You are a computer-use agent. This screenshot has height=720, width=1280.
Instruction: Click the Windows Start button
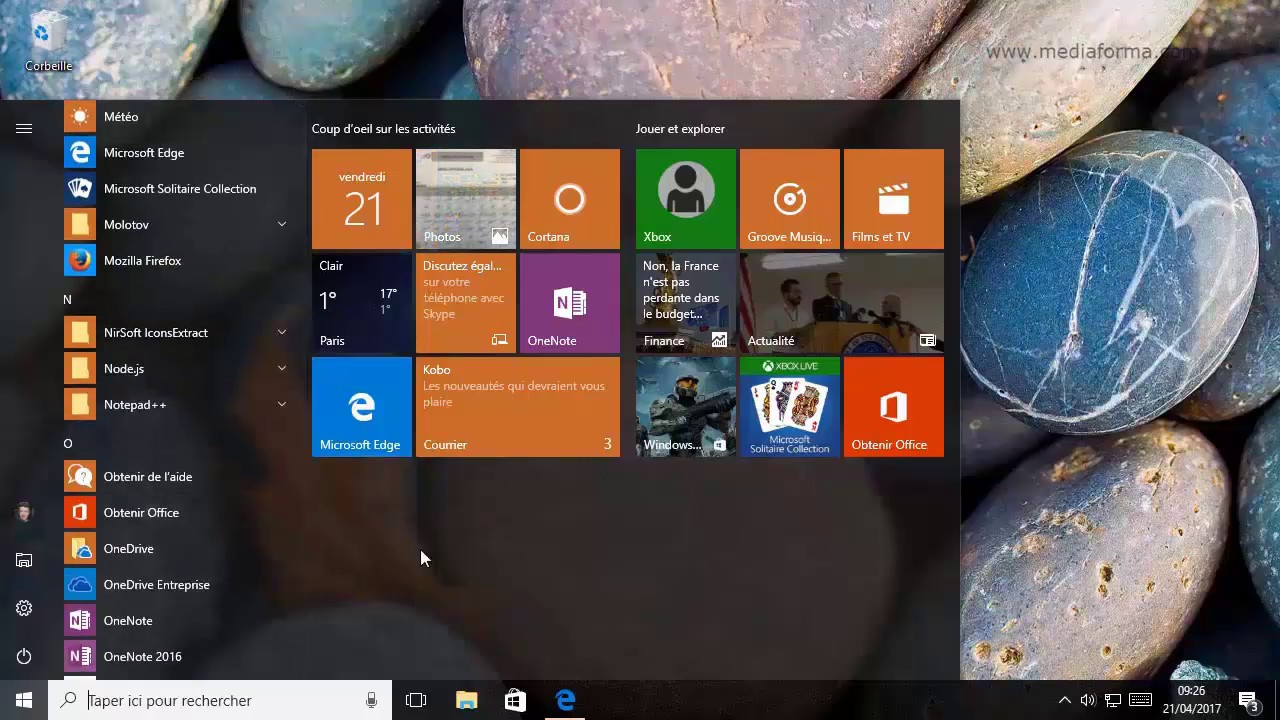24,700
